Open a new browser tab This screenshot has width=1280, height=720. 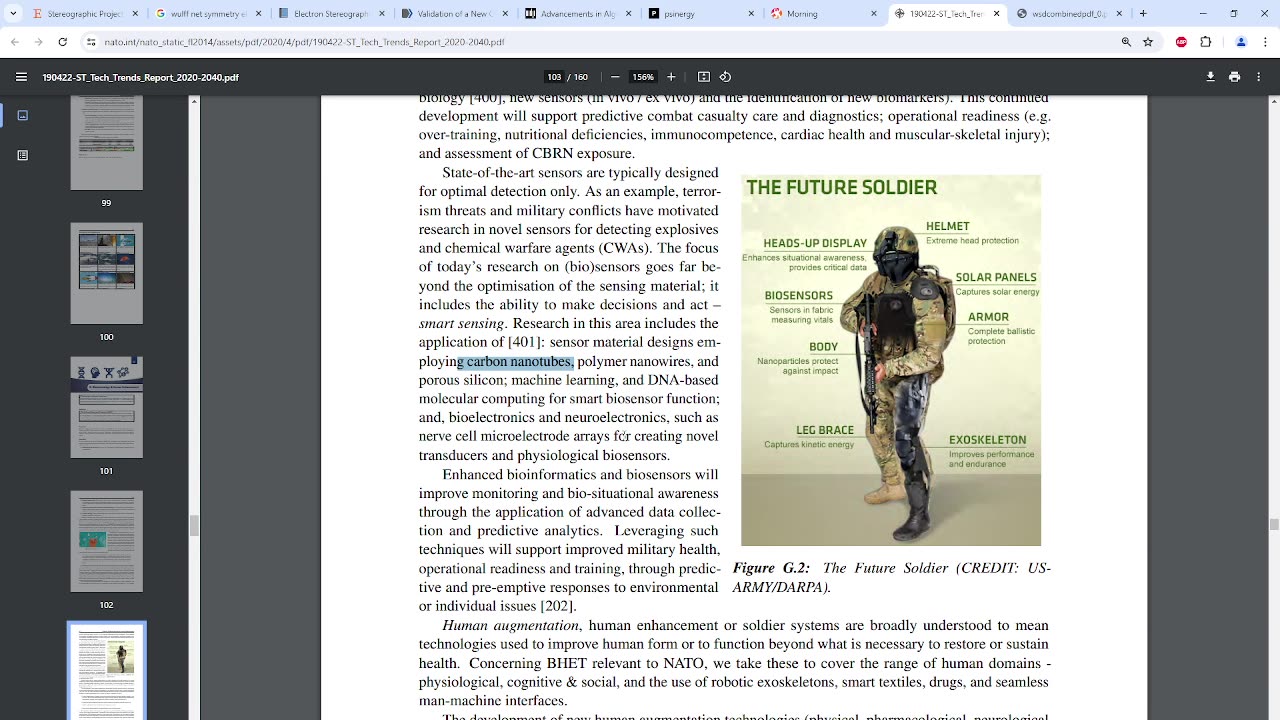1143,14
